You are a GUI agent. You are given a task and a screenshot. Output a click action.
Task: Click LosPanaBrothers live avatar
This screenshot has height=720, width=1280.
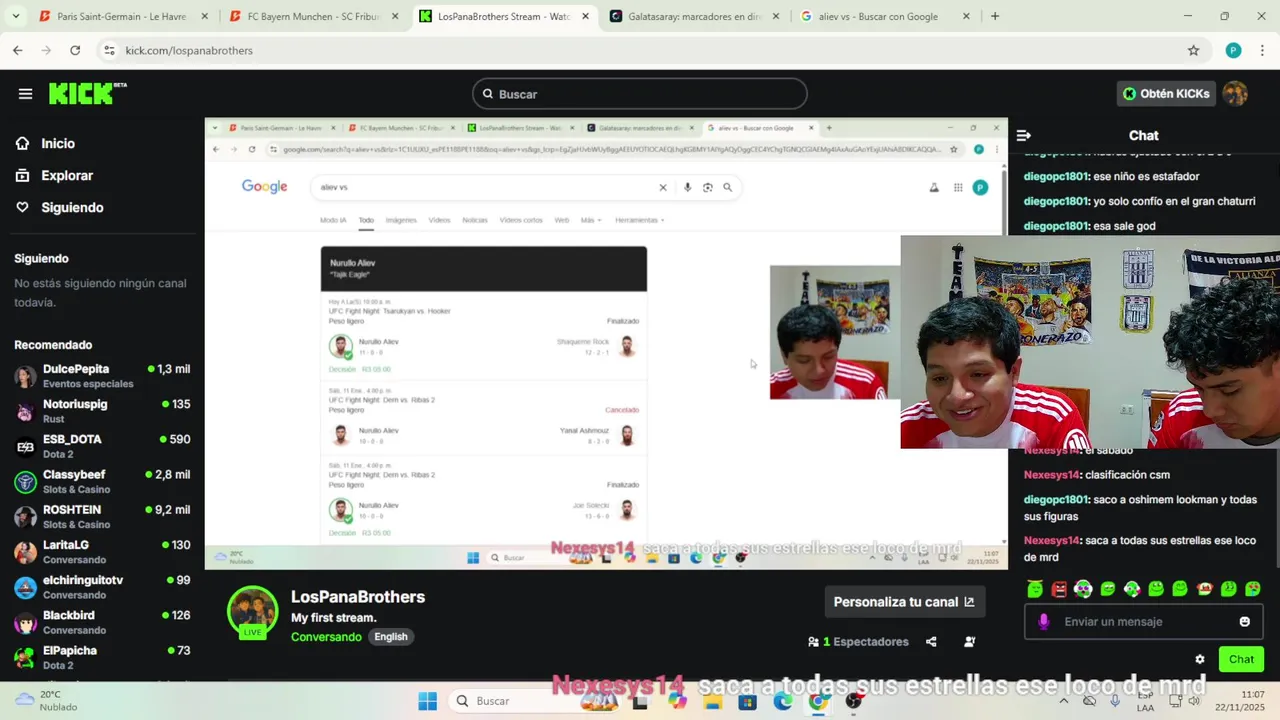[252, 612]
